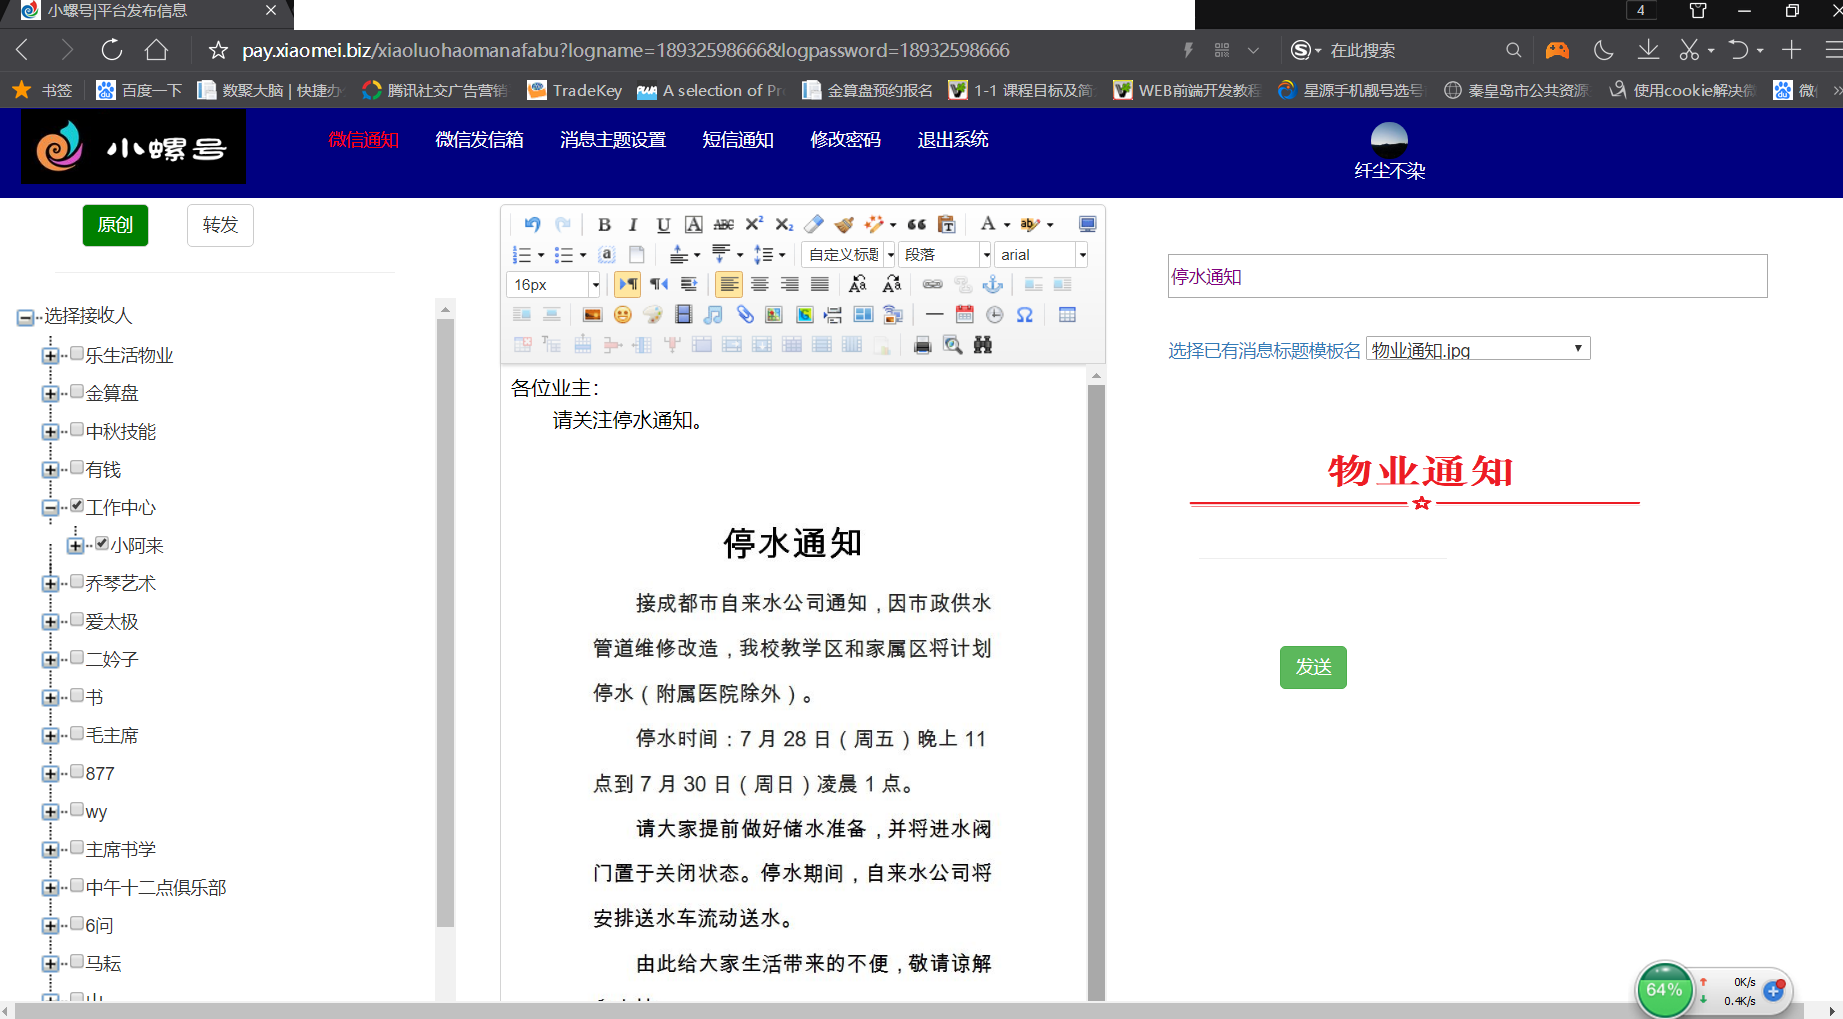The height and width of the screenshot is (1019, 1843).
Task: Toggle bold formatting in editor
Action: click(604, 225)
